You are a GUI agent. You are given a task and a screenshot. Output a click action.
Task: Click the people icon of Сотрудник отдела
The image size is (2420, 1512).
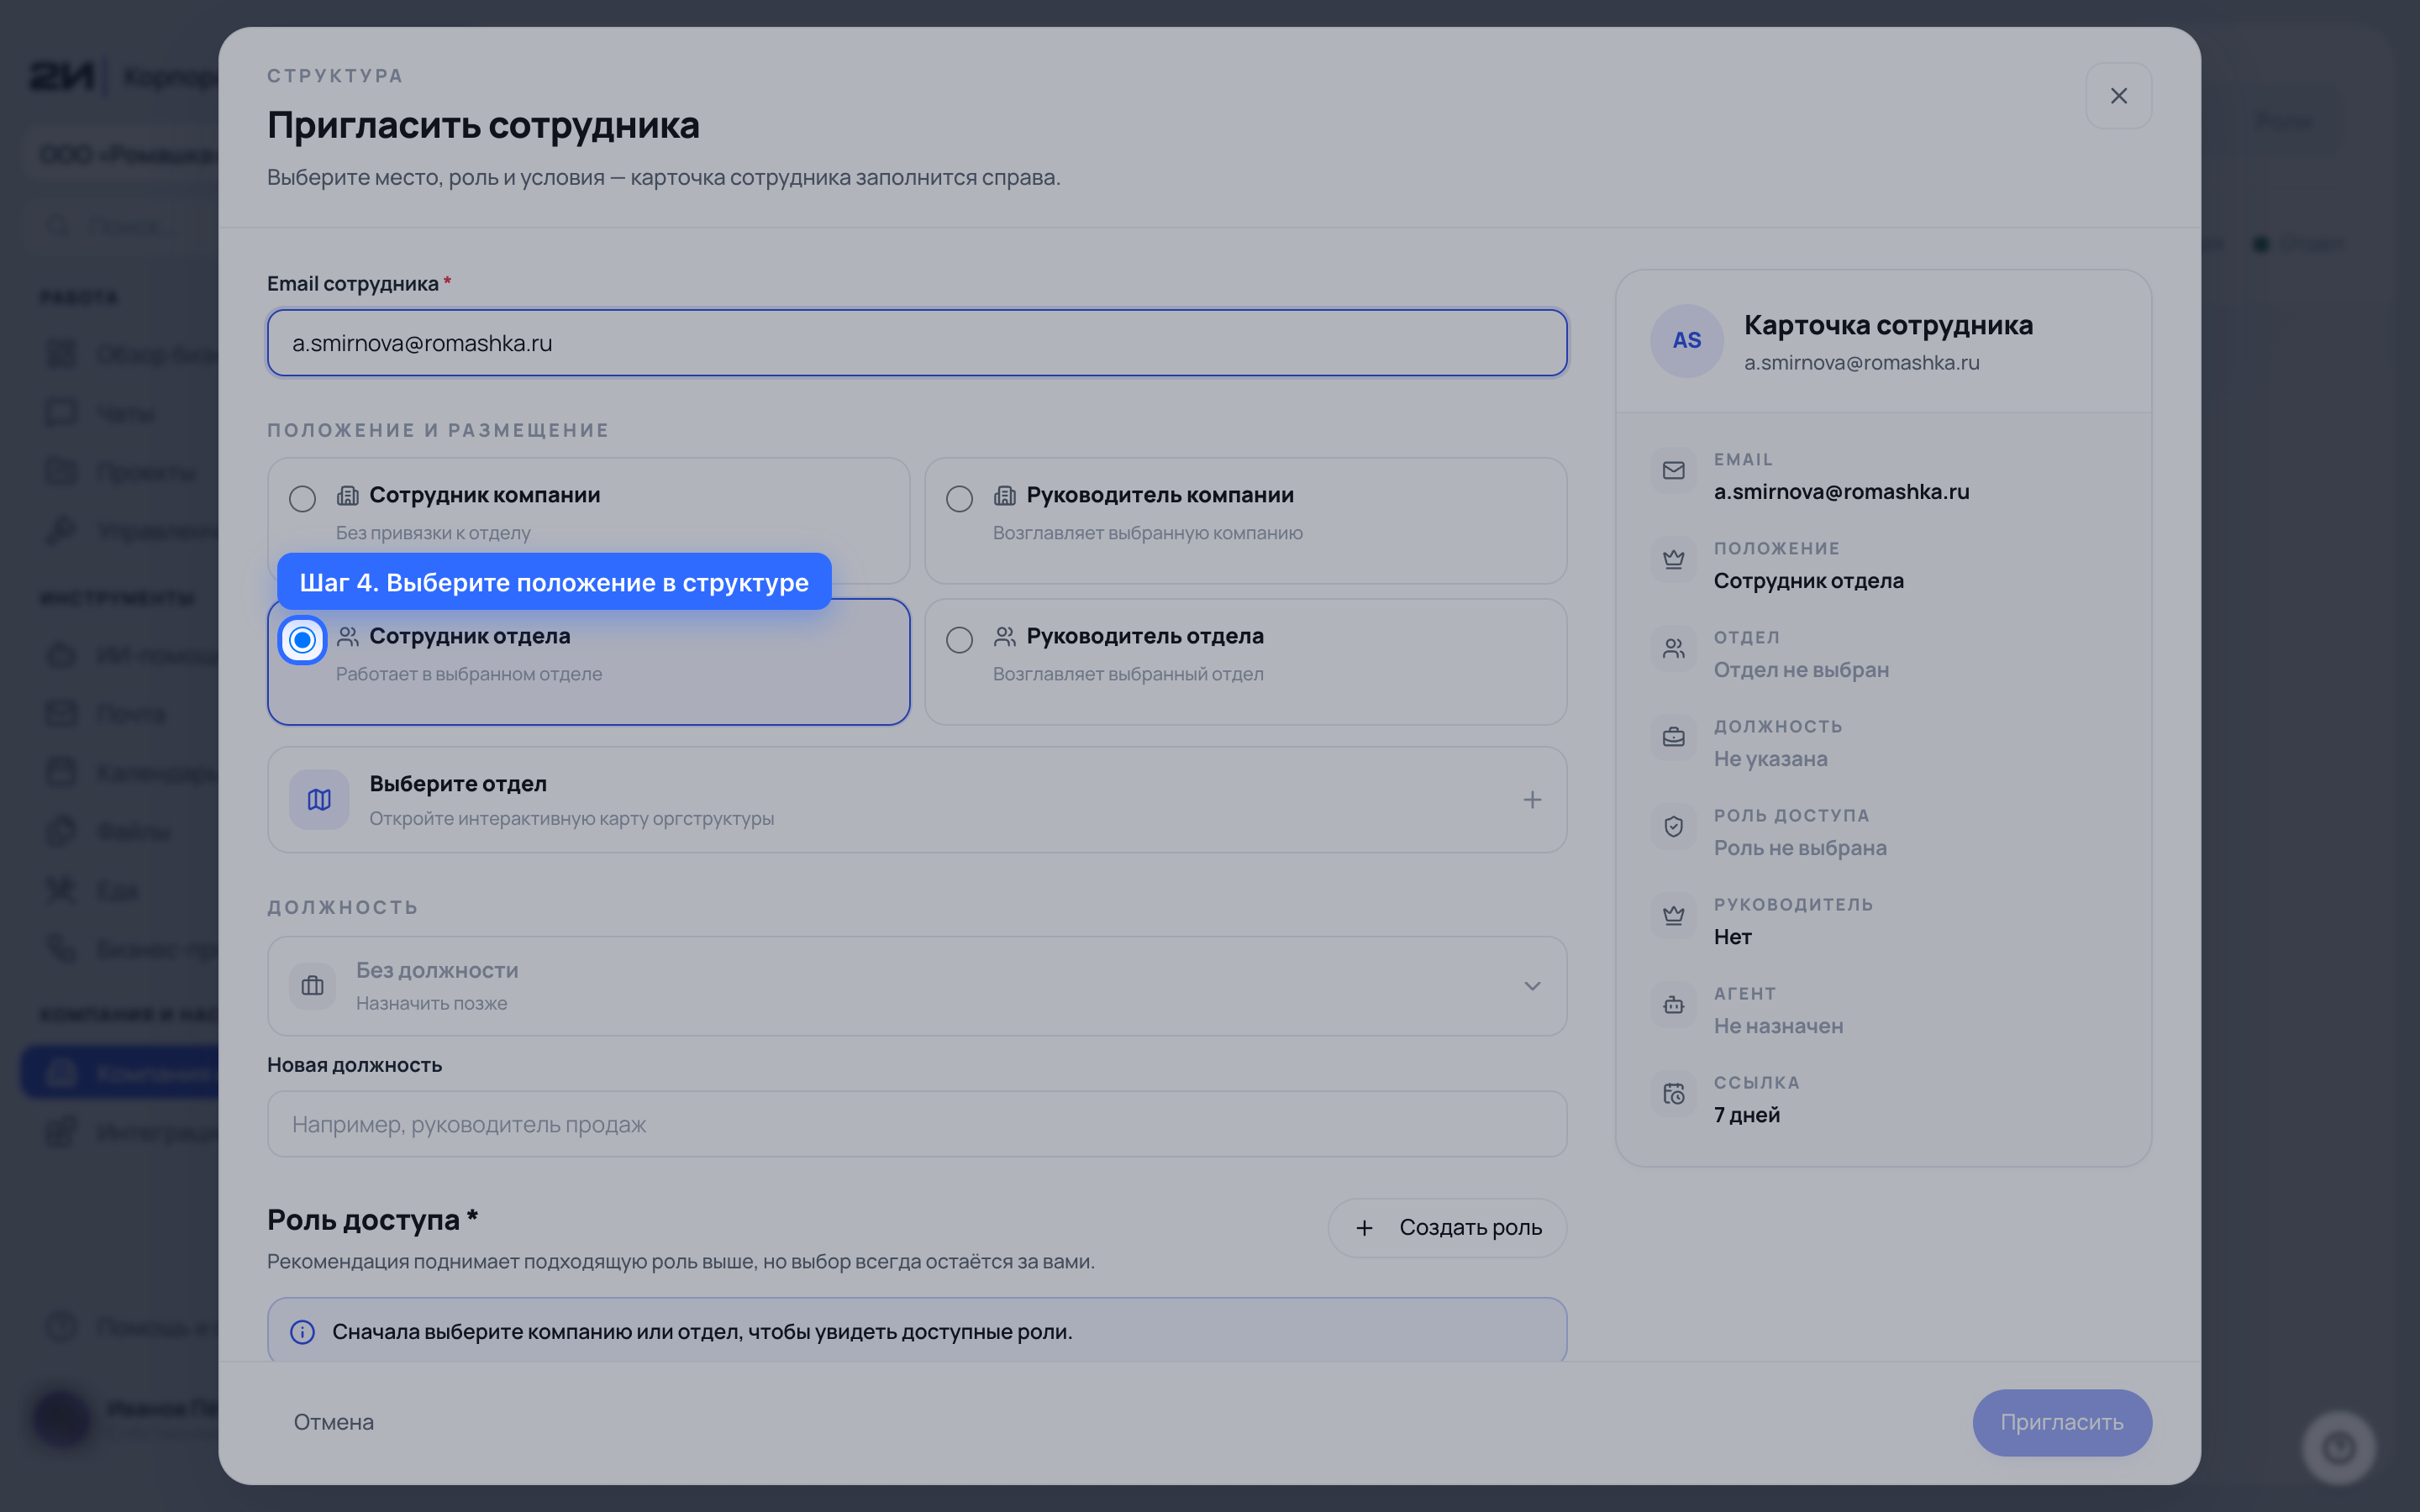348,636
